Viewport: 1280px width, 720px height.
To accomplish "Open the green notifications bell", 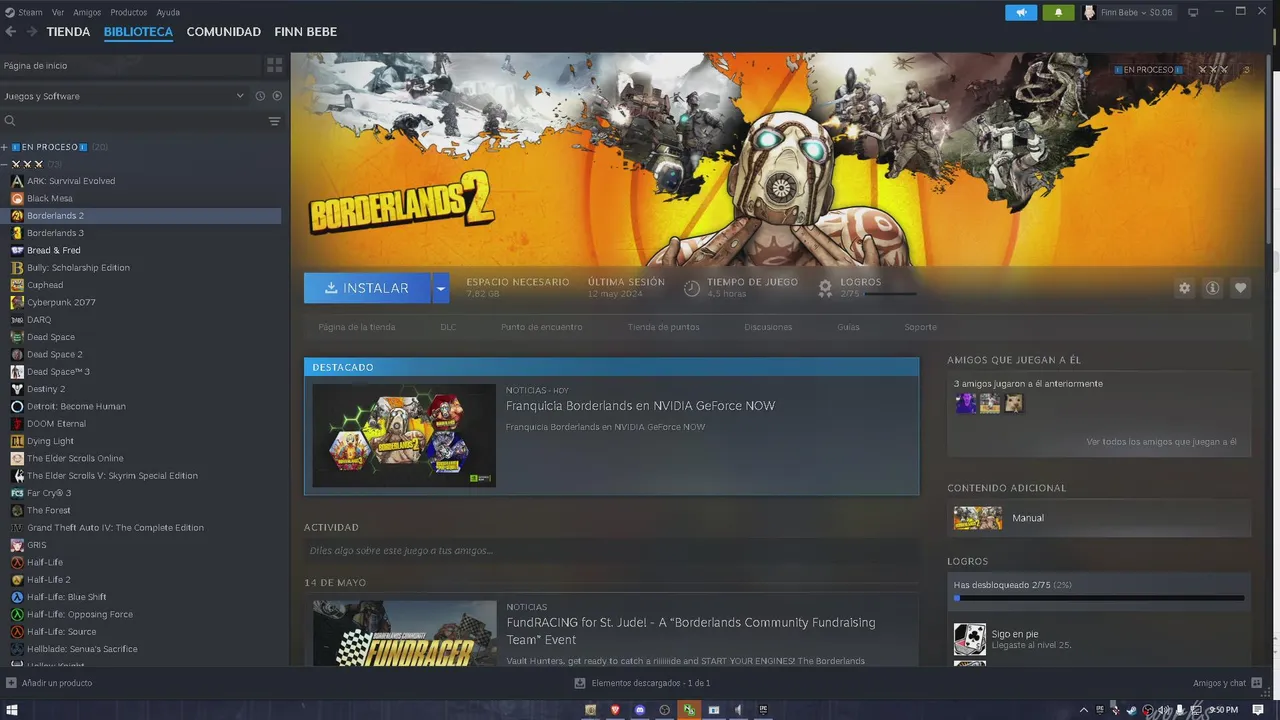I will click(1058, 12).
